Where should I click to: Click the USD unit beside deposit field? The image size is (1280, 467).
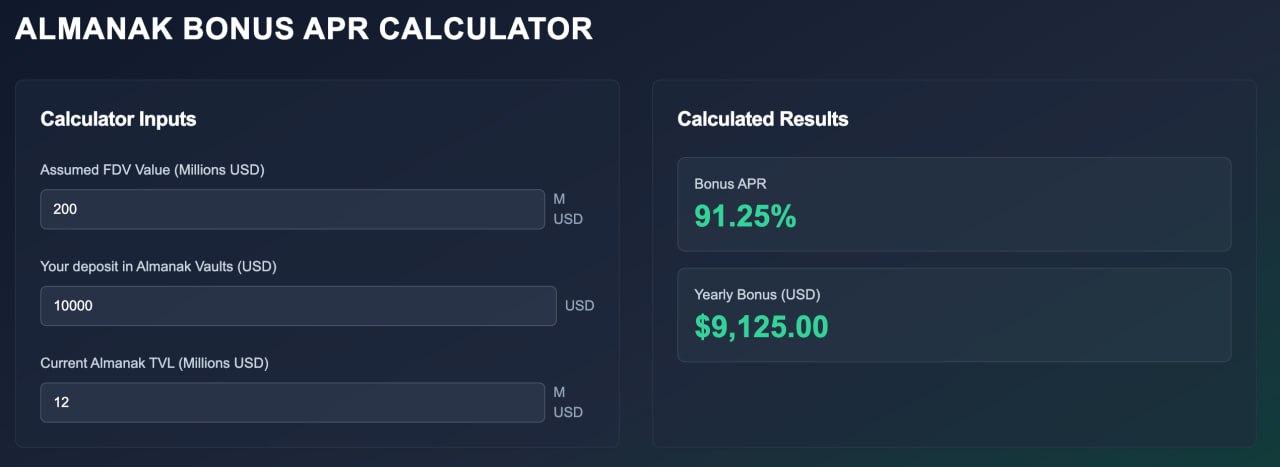point(579,306)
